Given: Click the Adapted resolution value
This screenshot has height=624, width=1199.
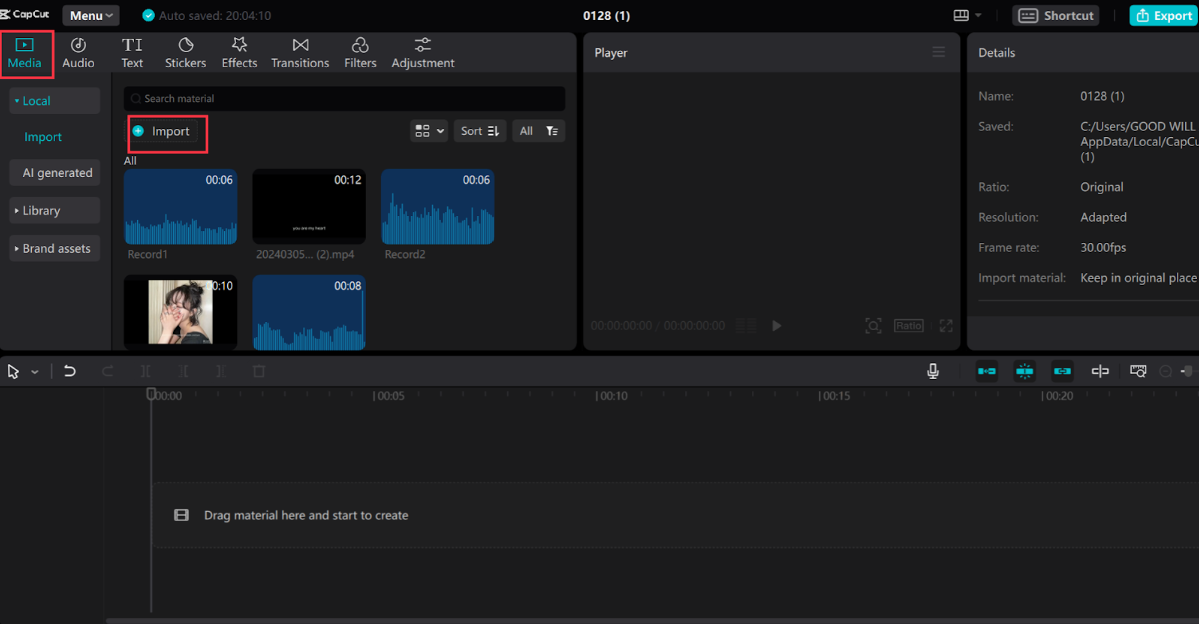Looking at the screenshot, I should pyautogui.click(x=1103, y=217).
